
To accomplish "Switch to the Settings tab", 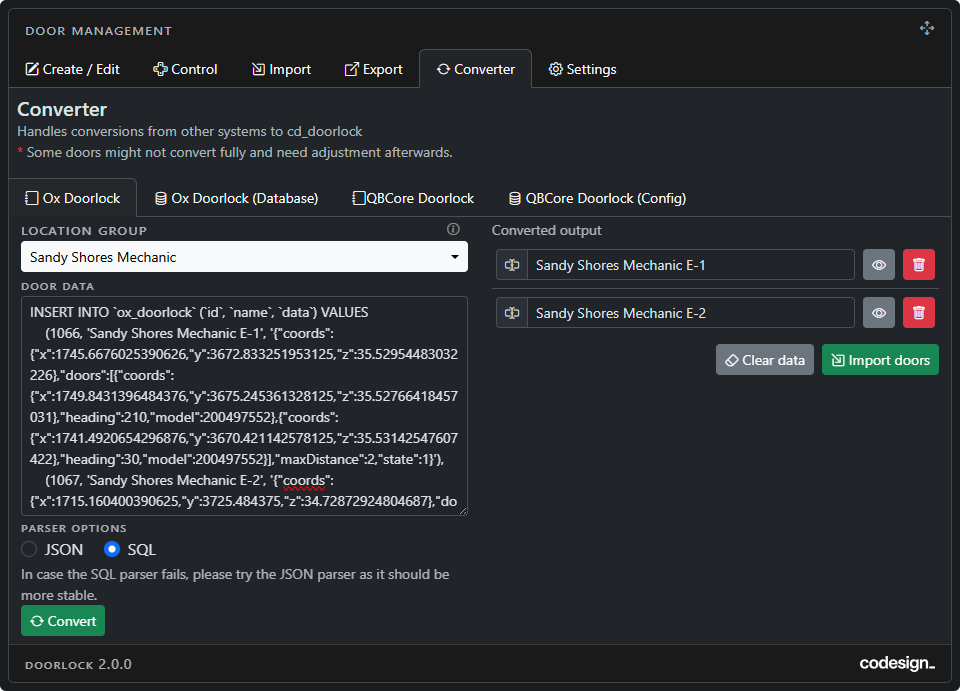I will pos(582,69).
